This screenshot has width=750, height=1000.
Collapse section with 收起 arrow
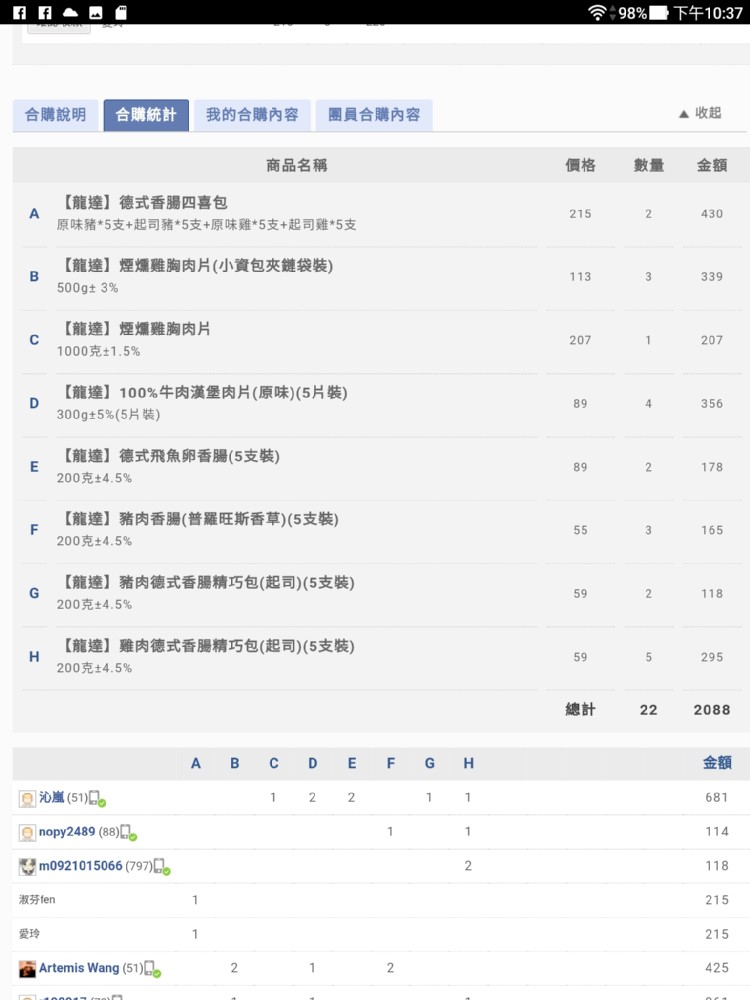pyautogui.click(x=700, y=113)
